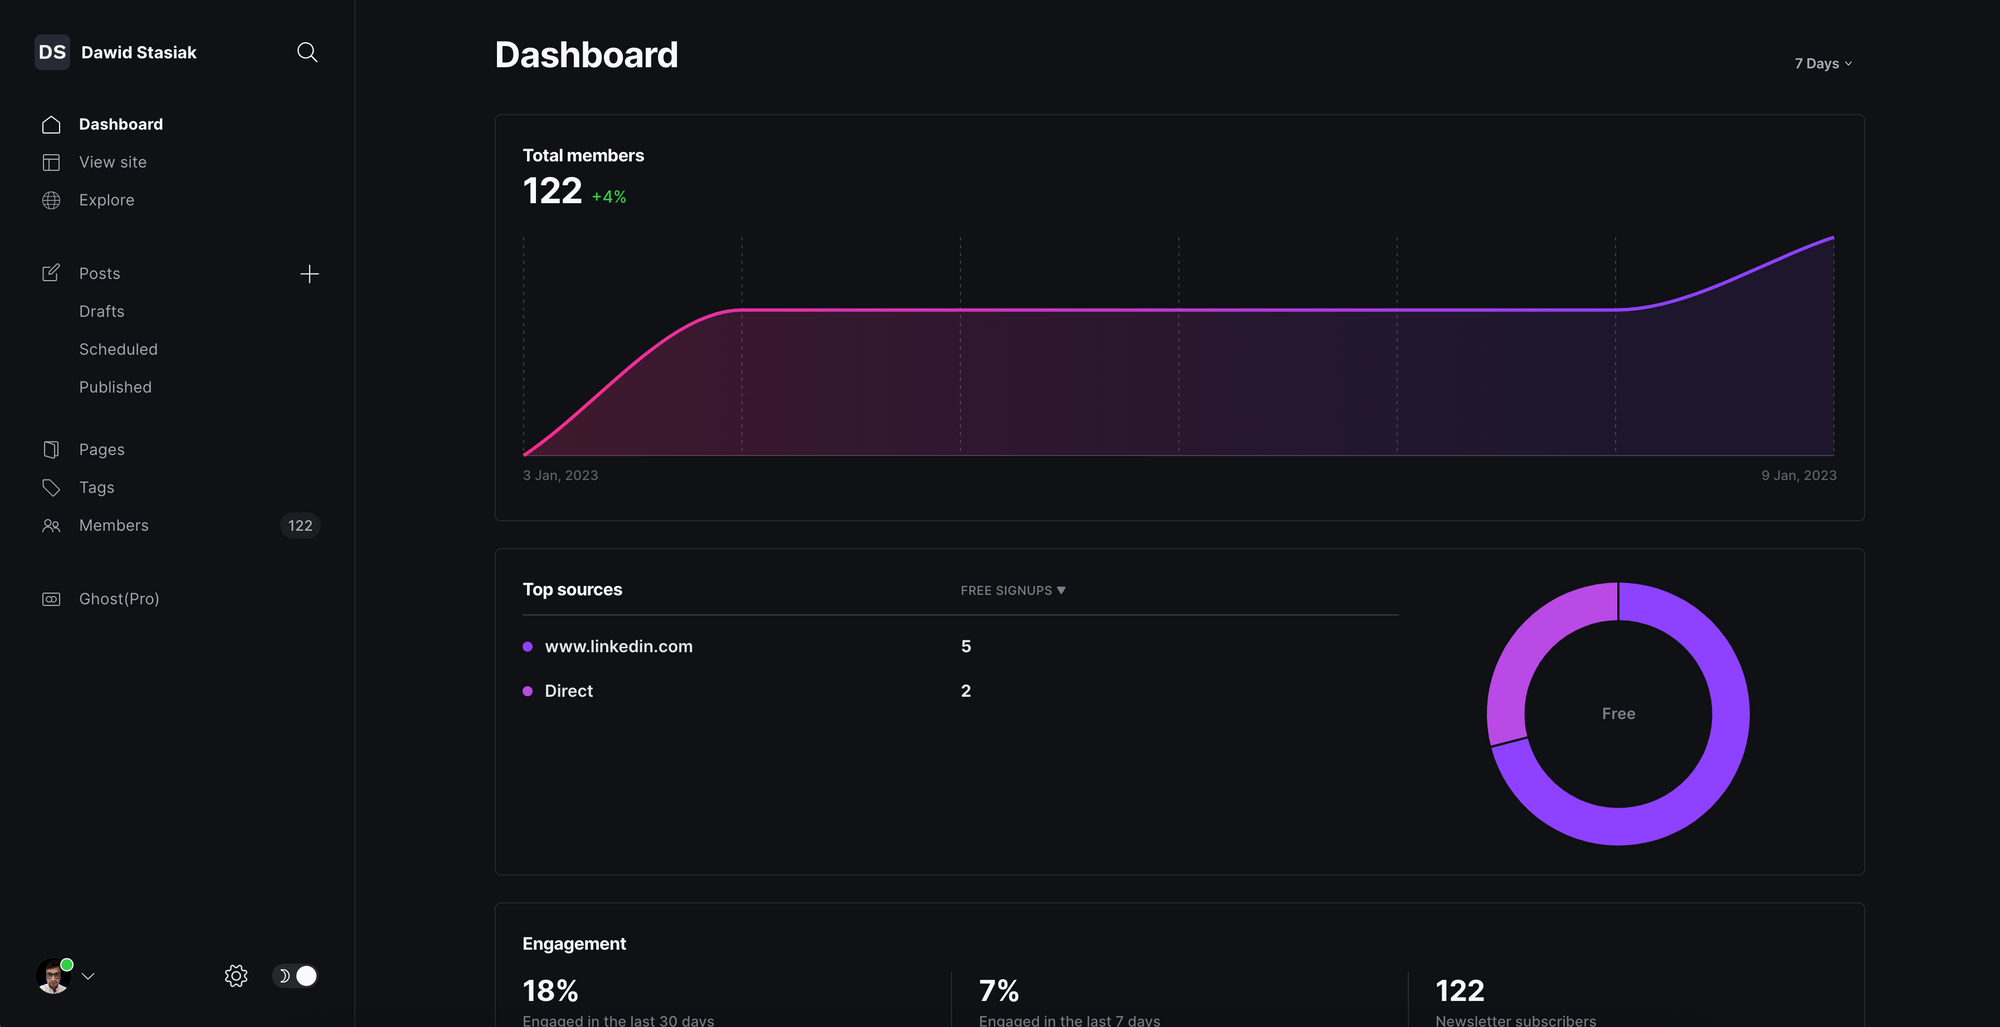The width and height of the screenshot is (2000, 1027).
Task: Click the Dashboard home icon
Action: click(51, 124)
